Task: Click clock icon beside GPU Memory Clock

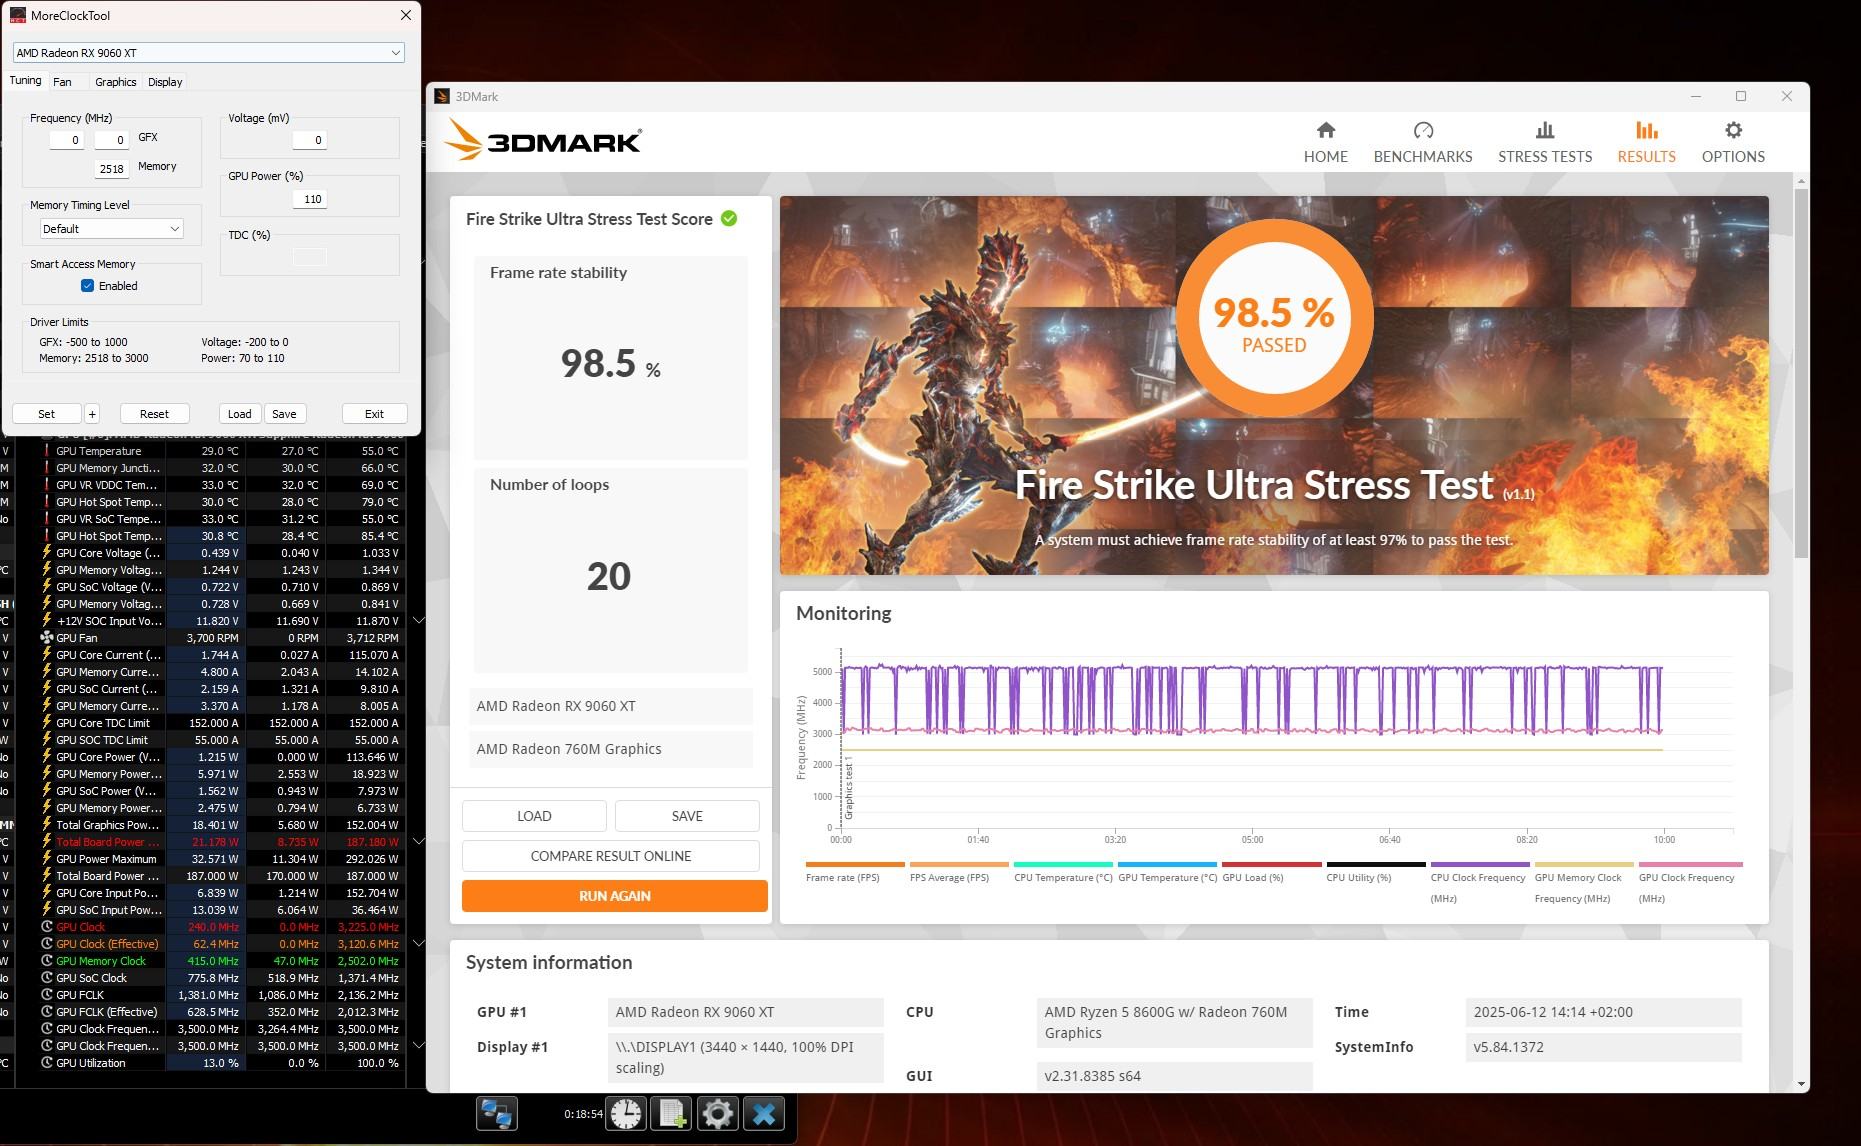Action: point(47,961)
